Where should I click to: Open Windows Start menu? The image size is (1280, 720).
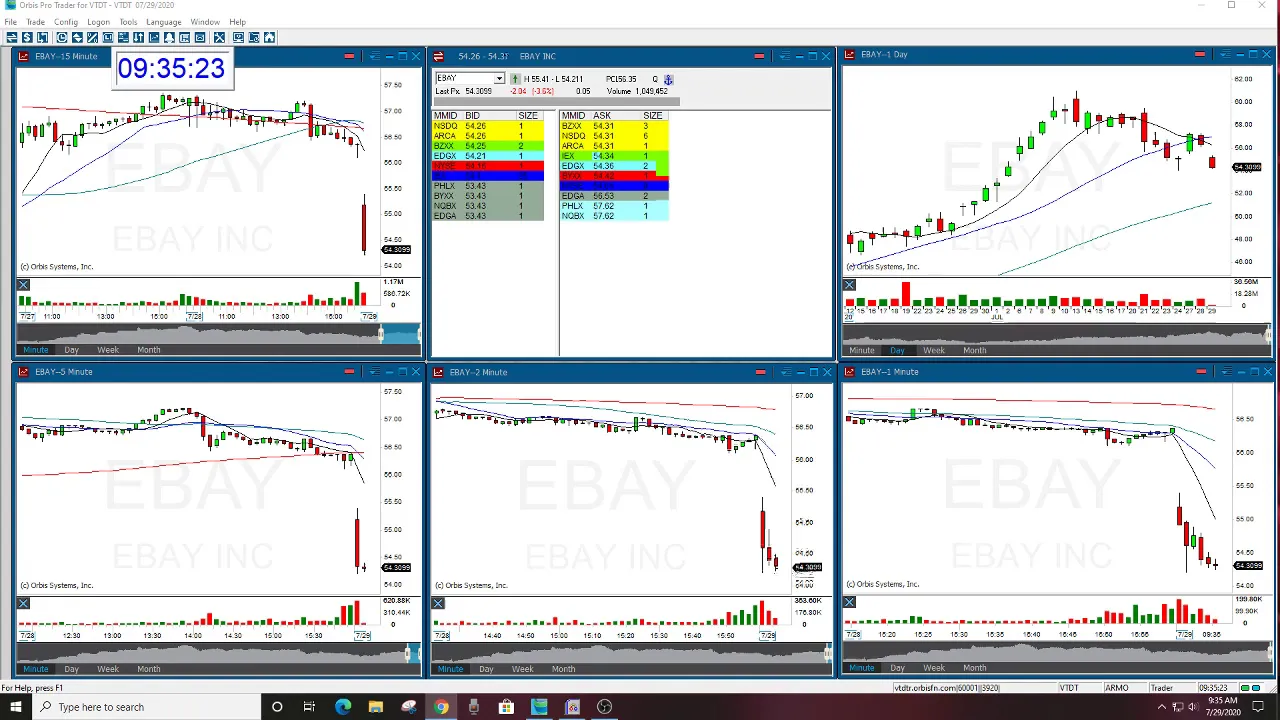pos(15,707)
